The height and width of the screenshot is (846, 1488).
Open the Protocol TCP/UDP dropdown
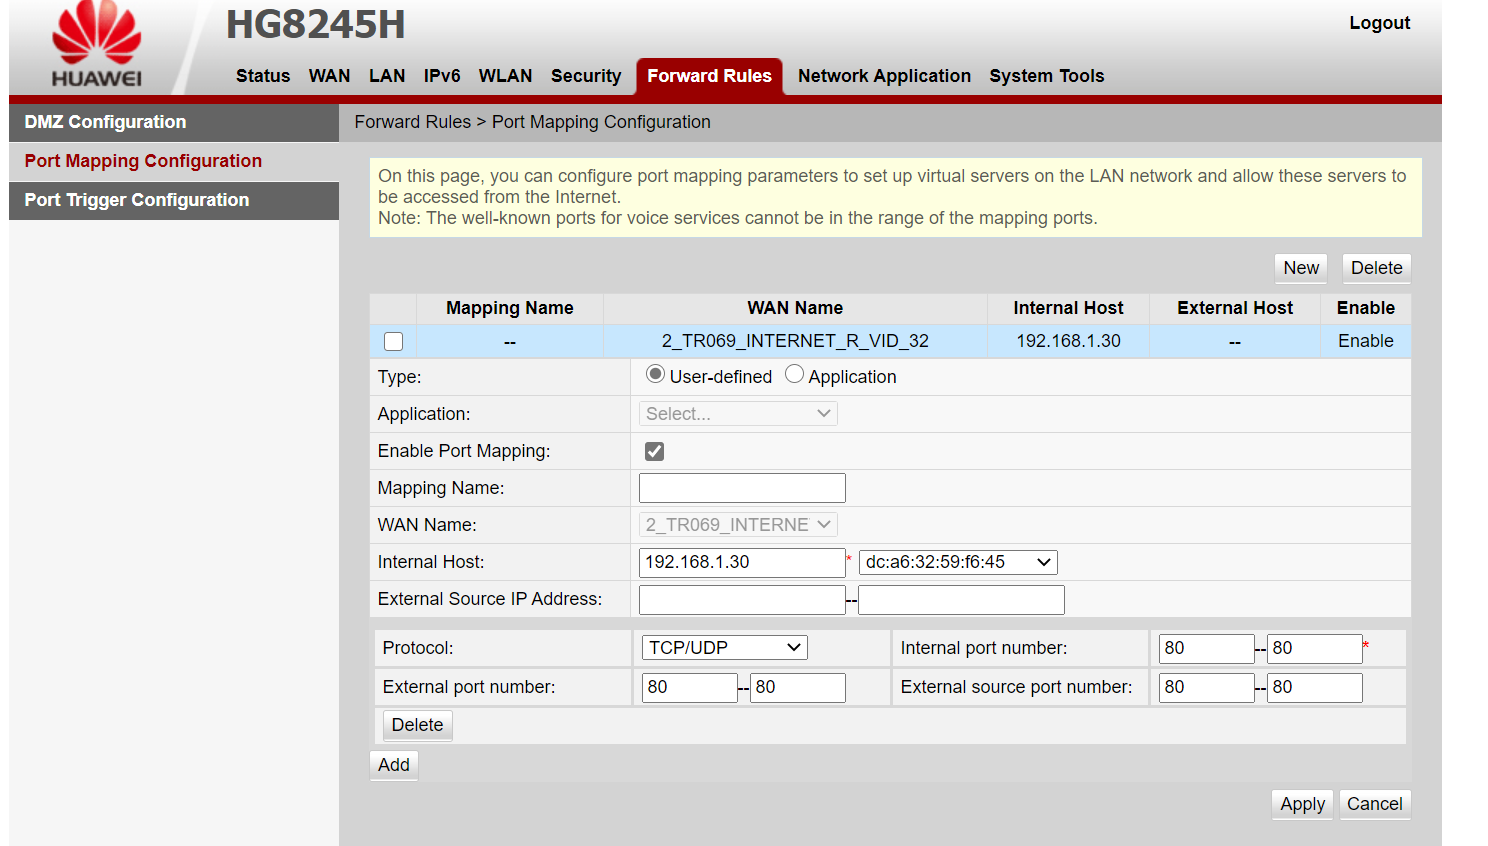[724, 648]
